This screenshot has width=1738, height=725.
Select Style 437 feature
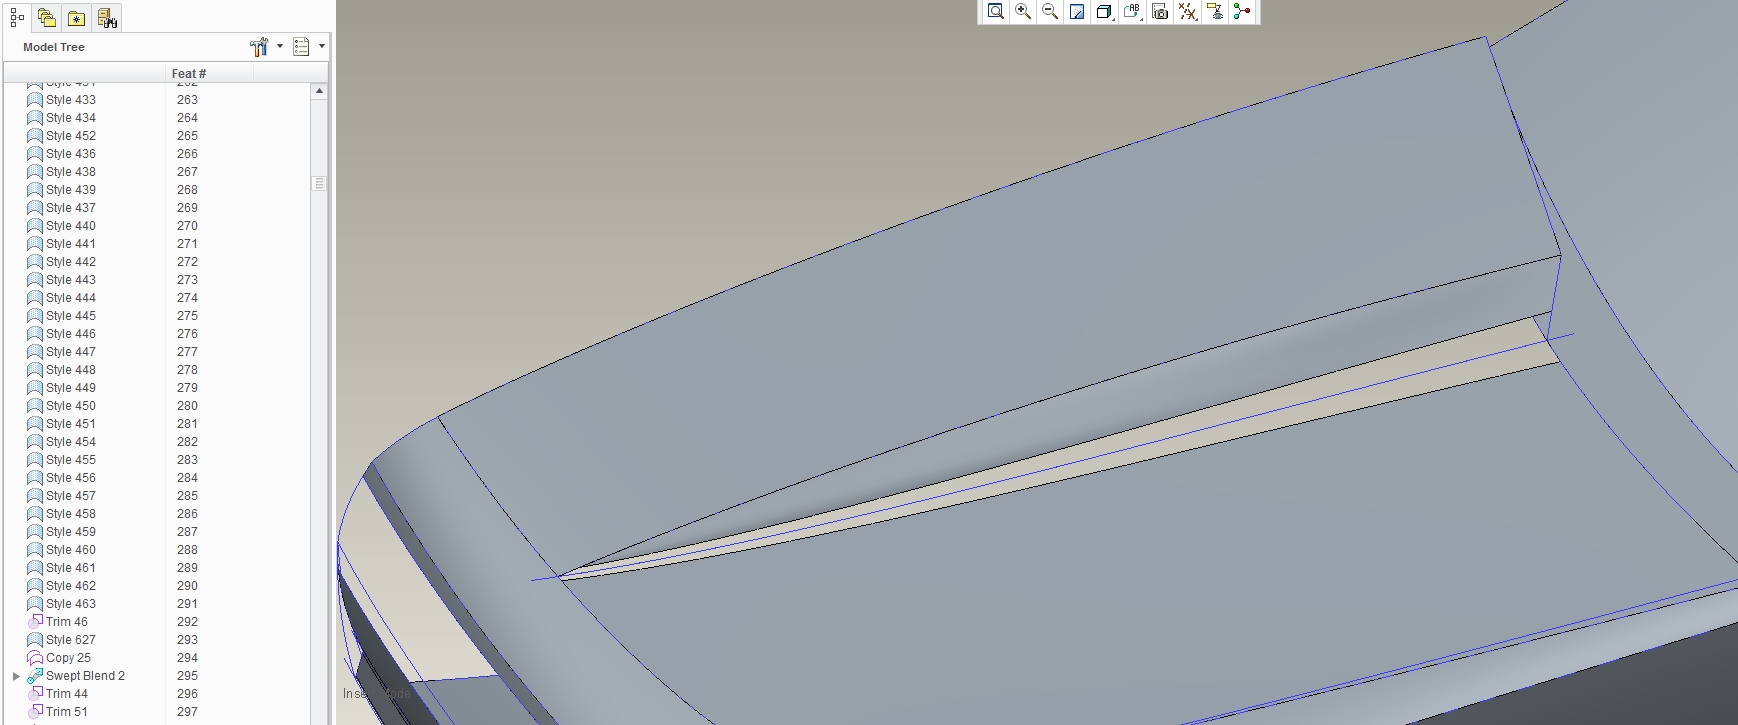(71, 208)
